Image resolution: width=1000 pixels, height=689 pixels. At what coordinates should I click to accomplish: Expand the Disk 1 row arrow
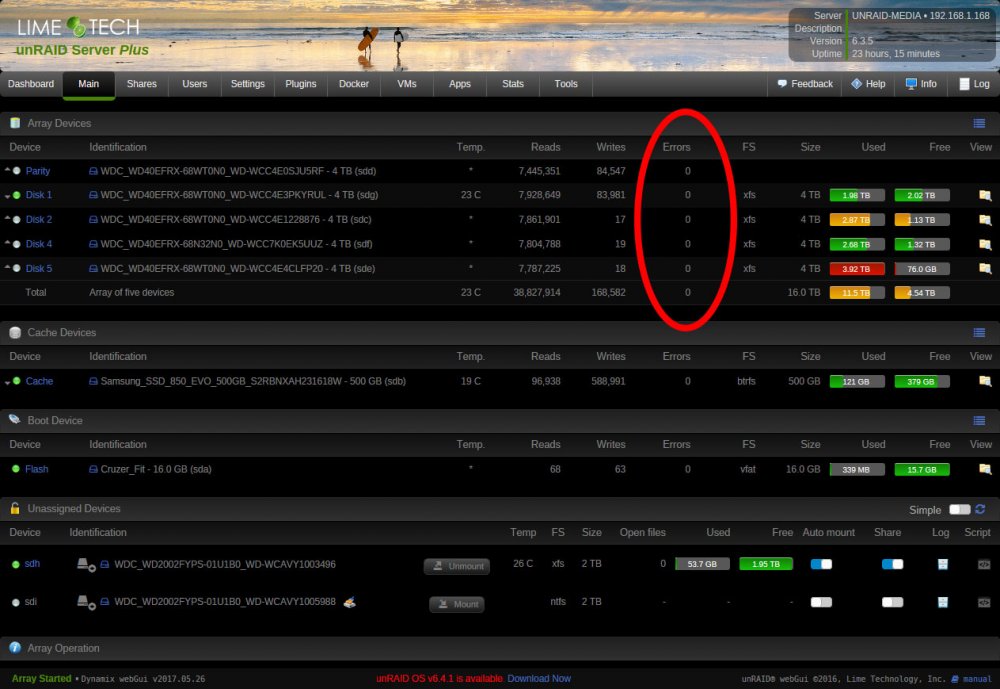click(7, 196)
